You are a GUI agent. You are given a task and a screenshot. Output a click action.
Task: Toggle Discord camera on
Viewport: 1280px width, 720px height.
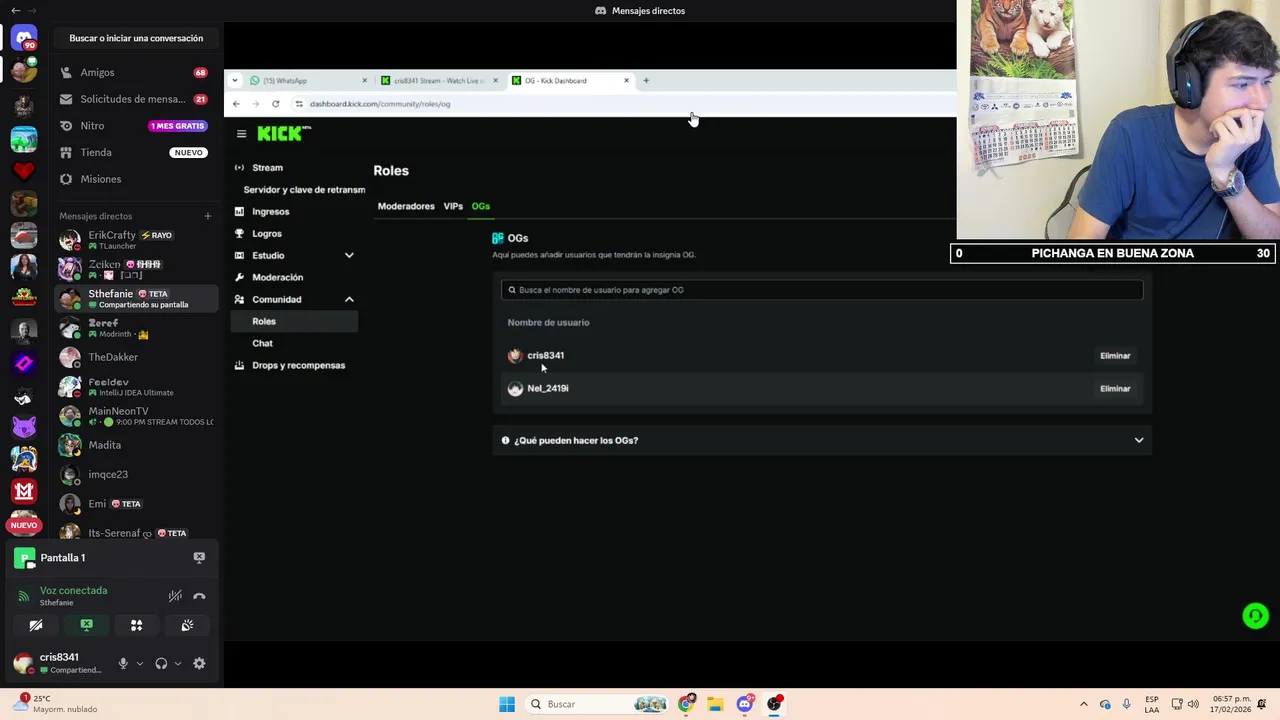pyautogui.click(x=36, y=625)
